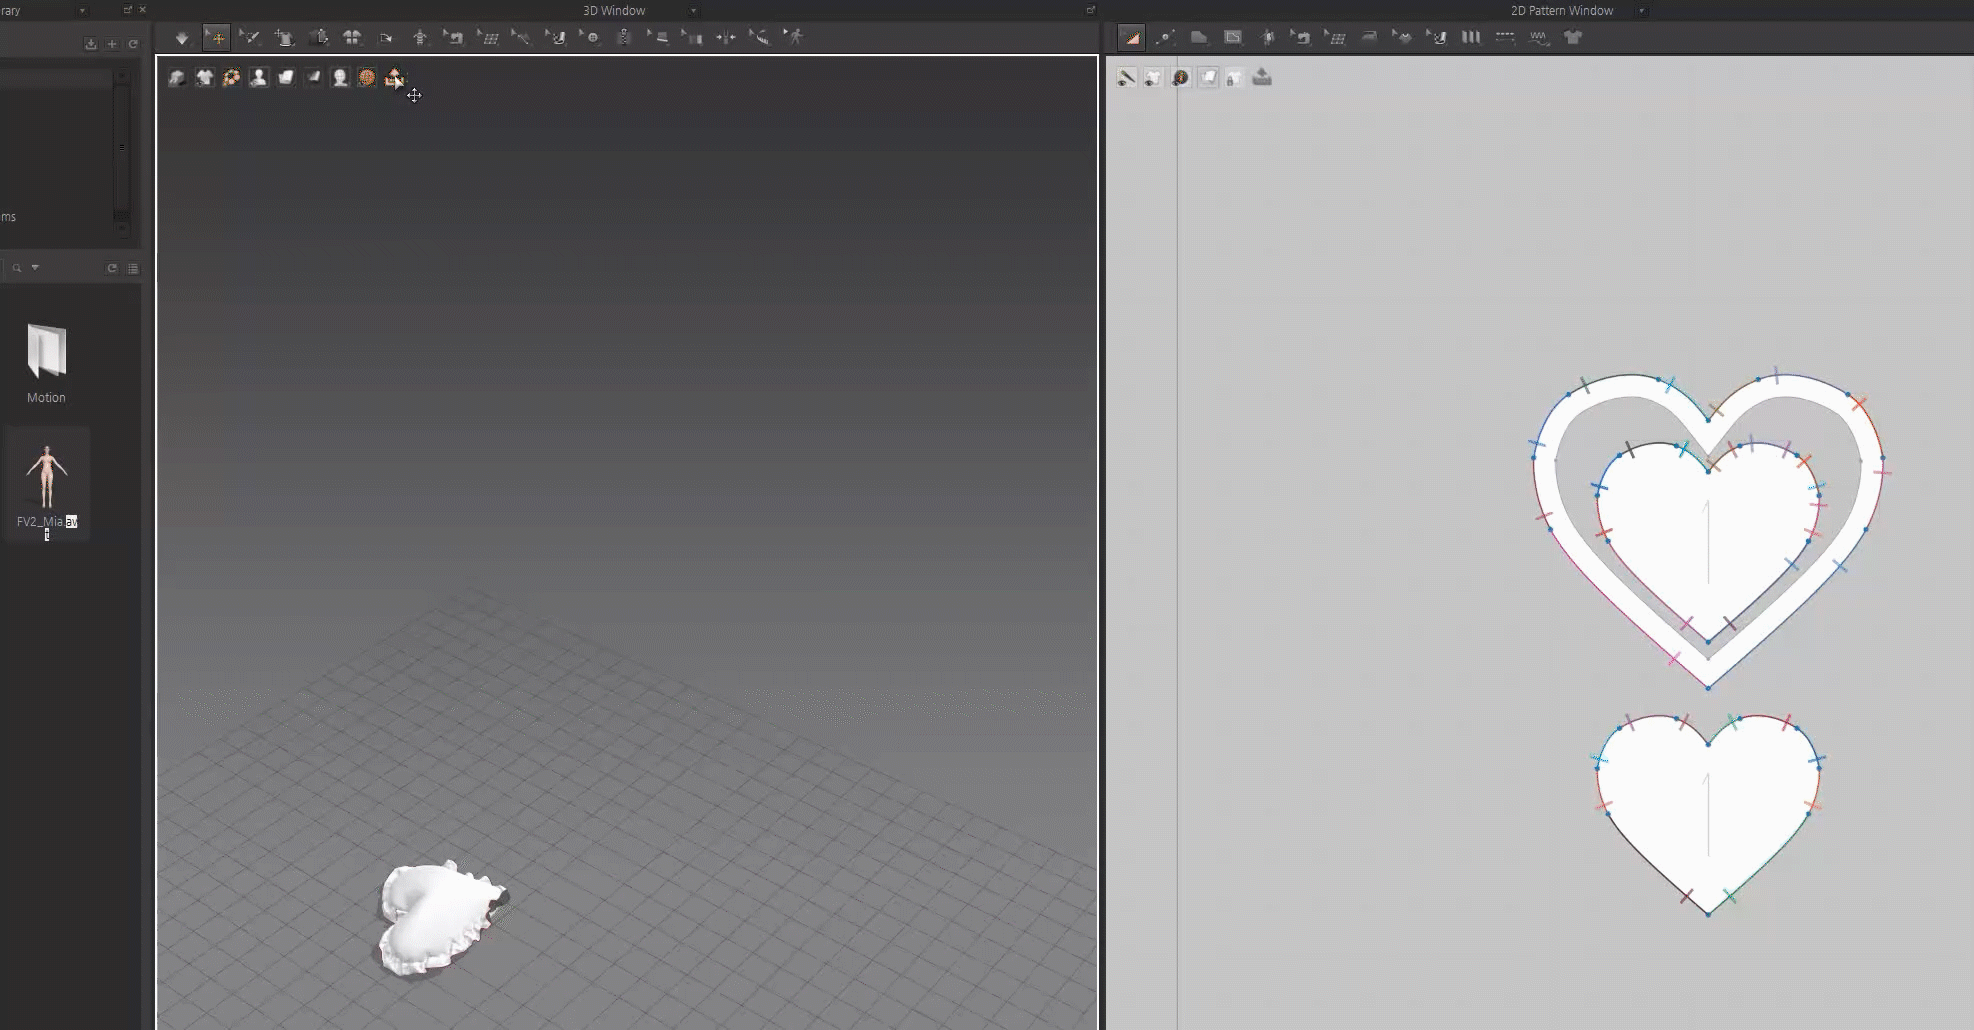Click the T-shirt icon in 2D toolbar
The width and height of the screenshot is (1974, 1030).
(x=1573, y=38)
